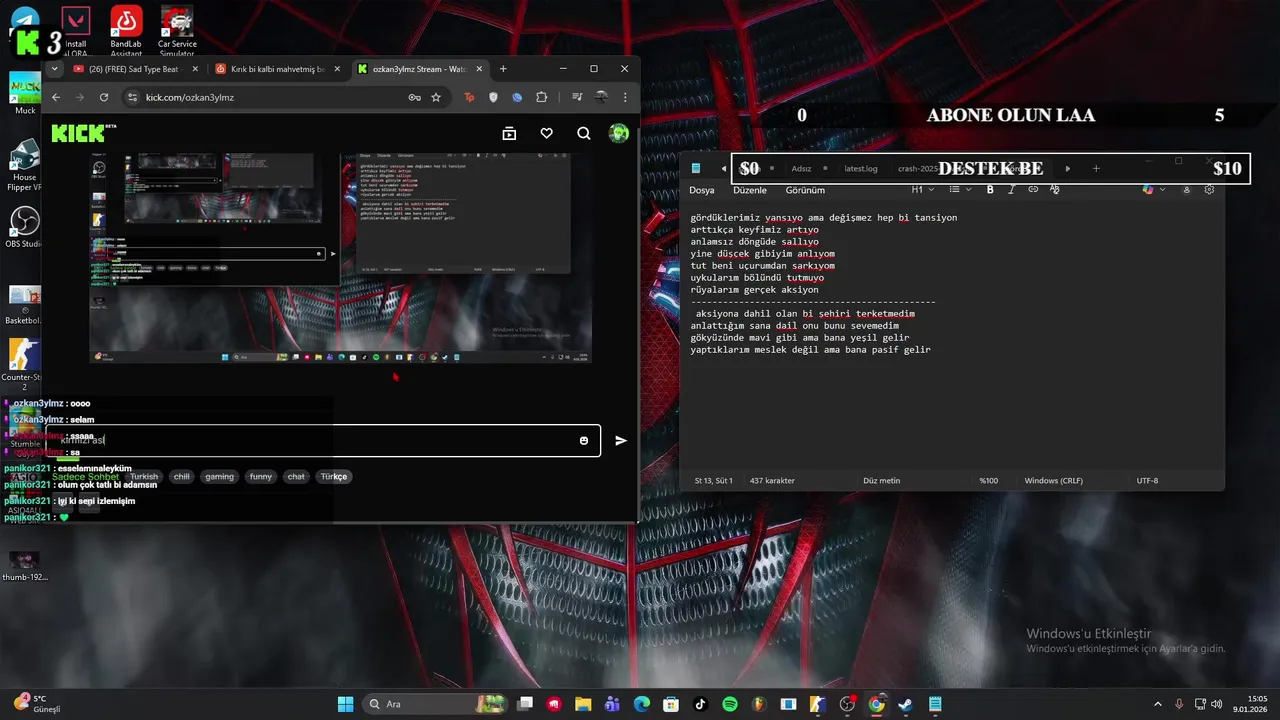Image resolution: width=1280 pixels, height=720 pixels.
Task: Open the Görünüm menu in Notepad
Action: tap(805, 190)
